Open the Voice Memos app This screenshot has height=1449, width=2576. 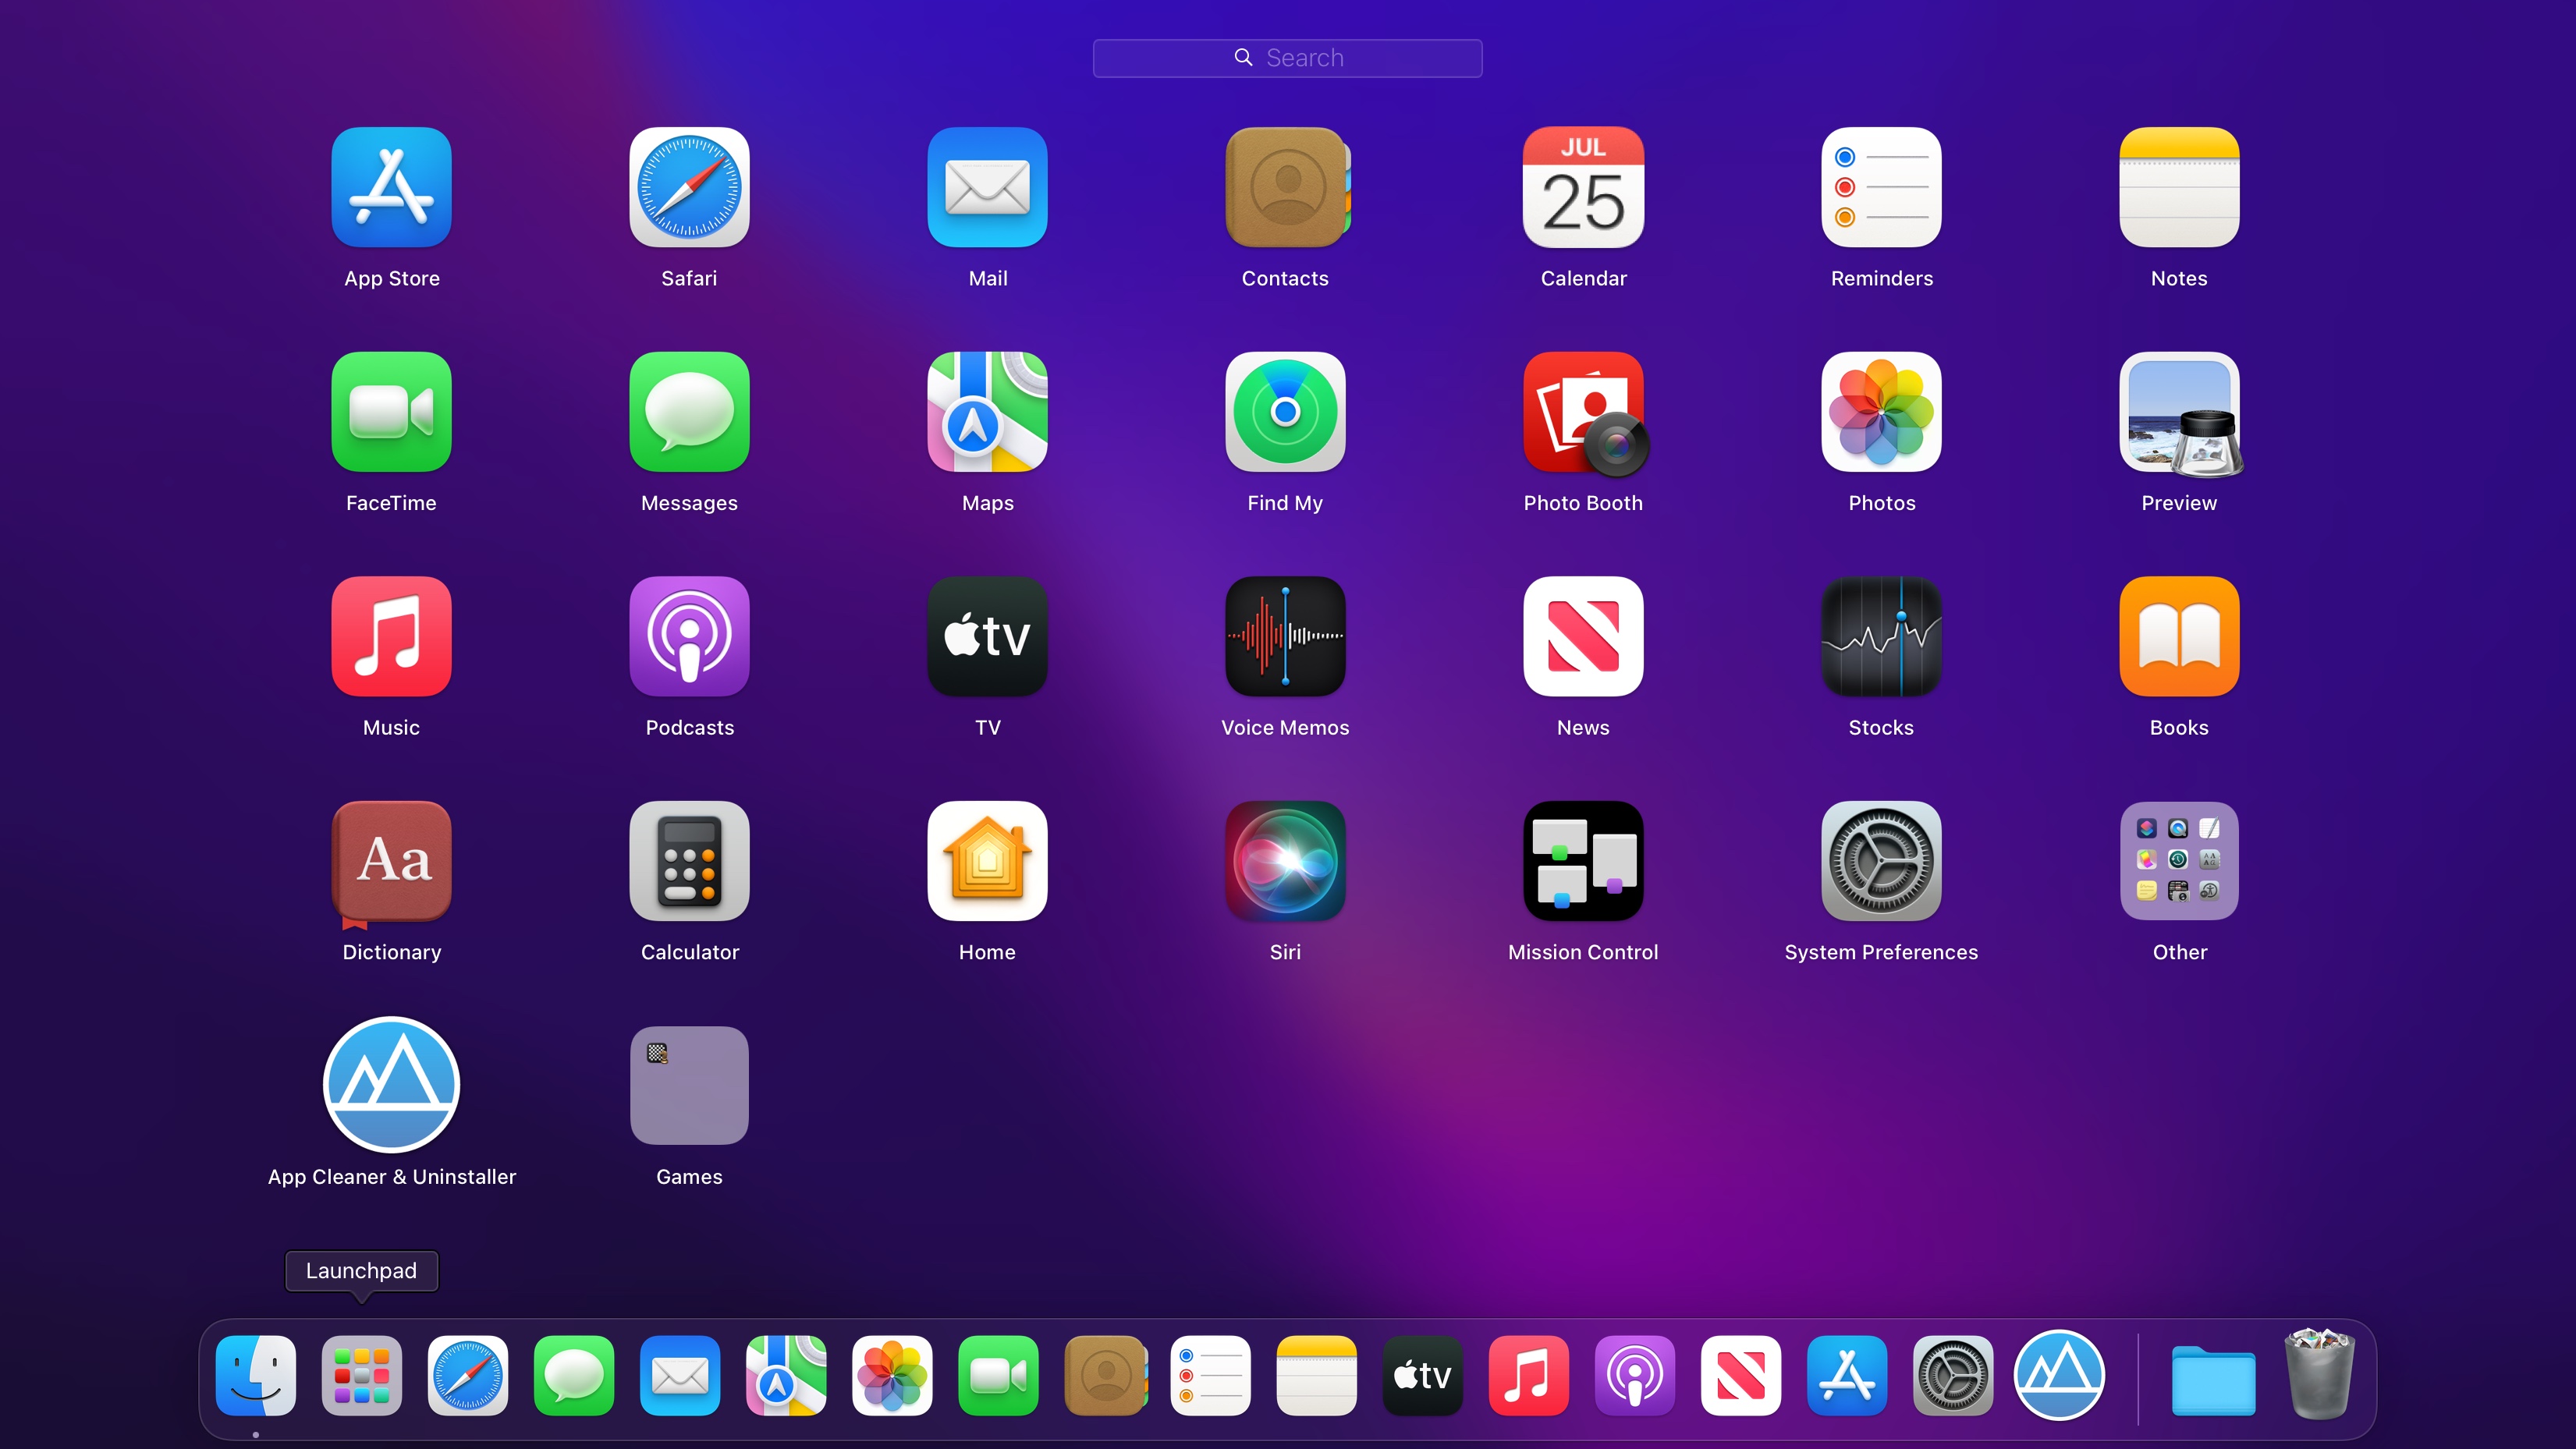tap(1285, 636)
